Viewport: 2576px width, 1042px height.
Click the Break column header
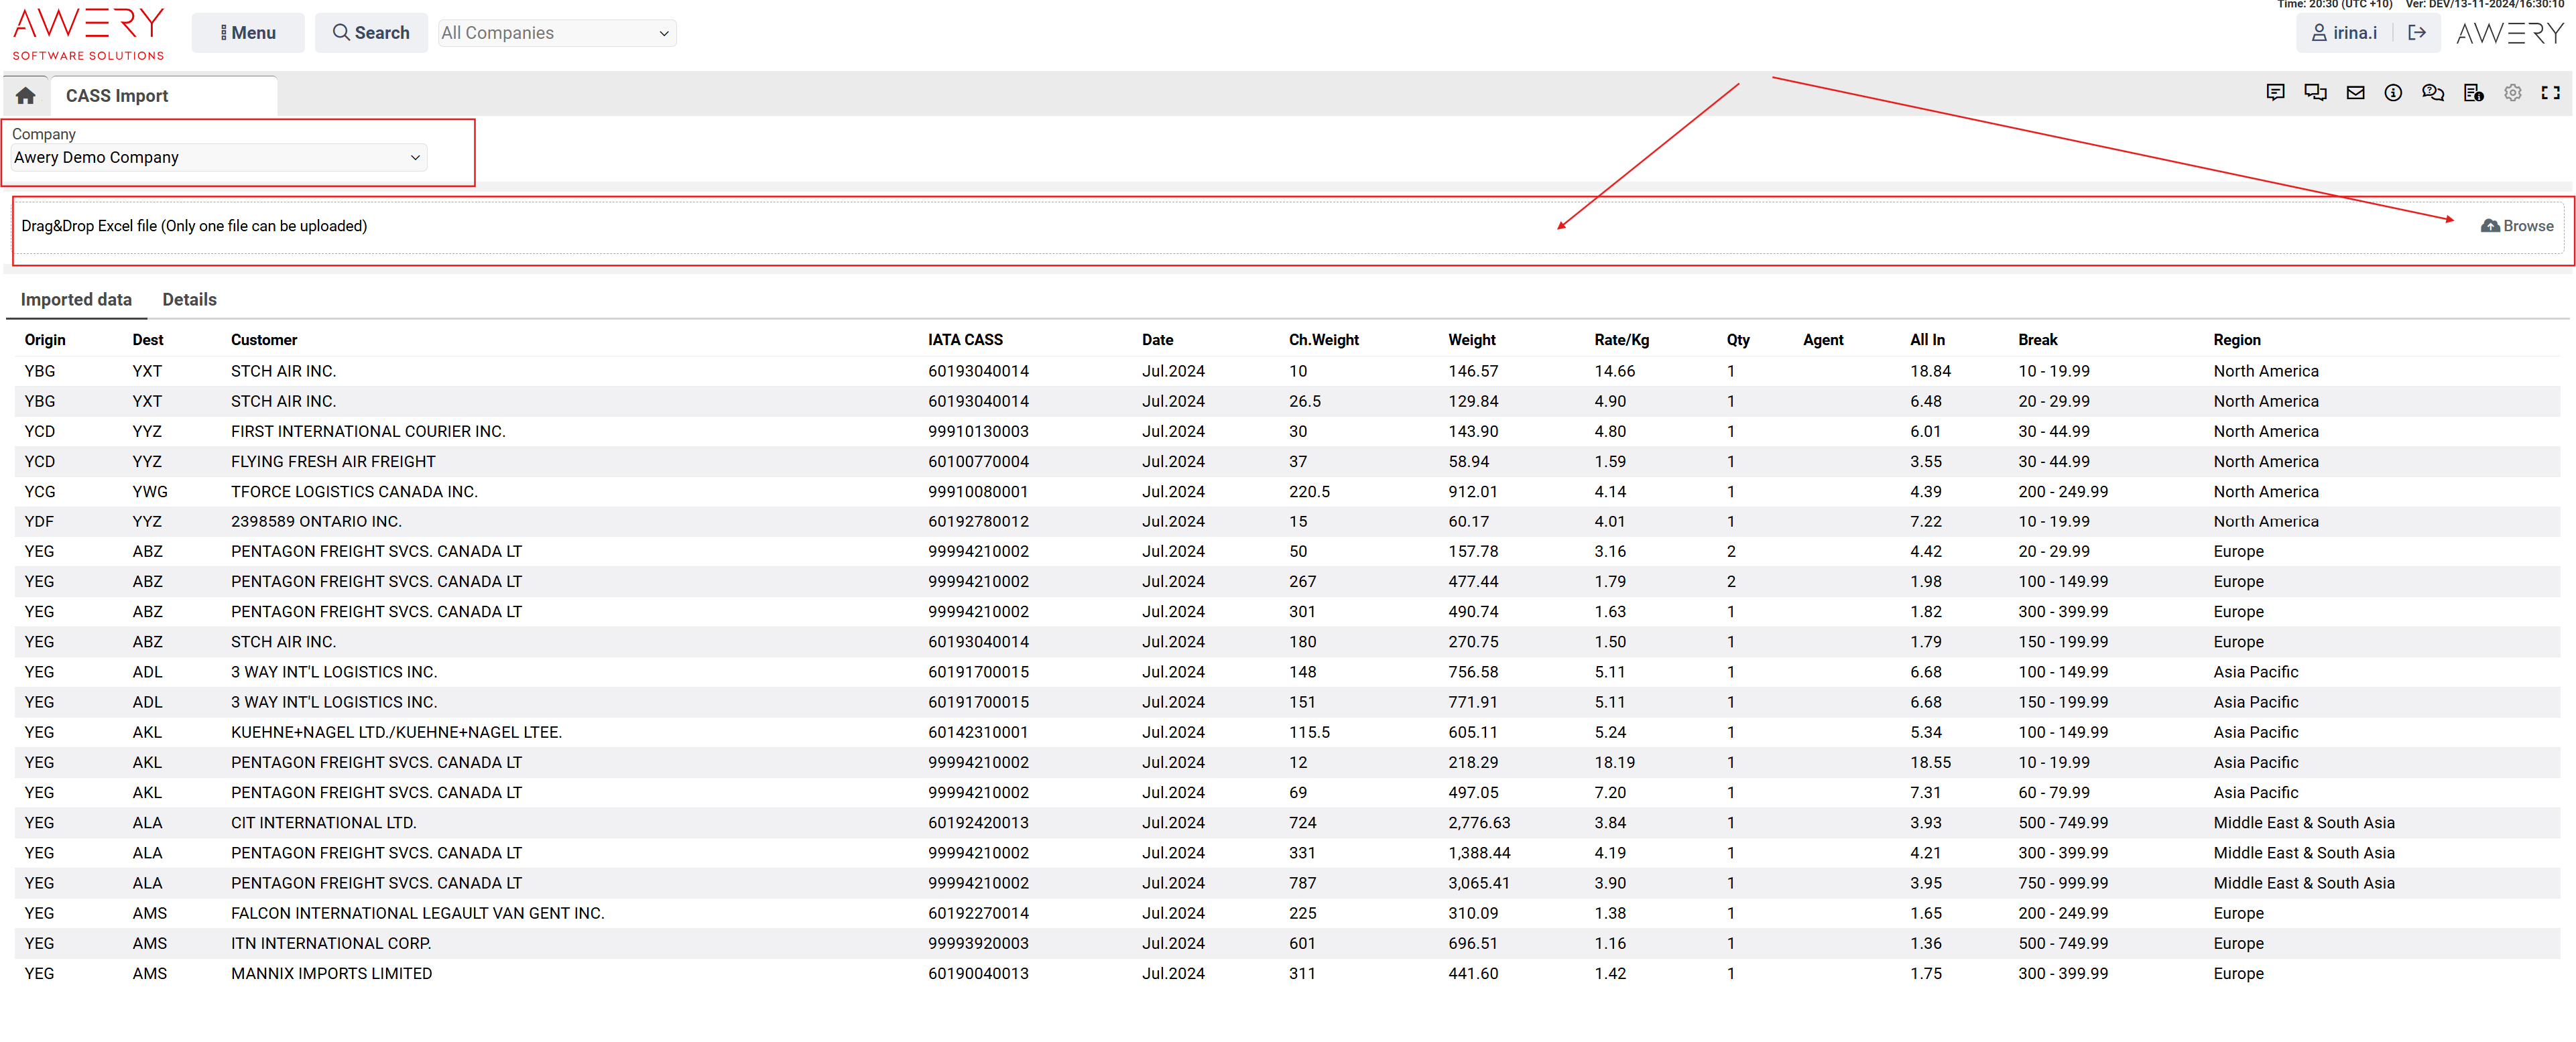pyautogui.click(x=2037, y=340)
